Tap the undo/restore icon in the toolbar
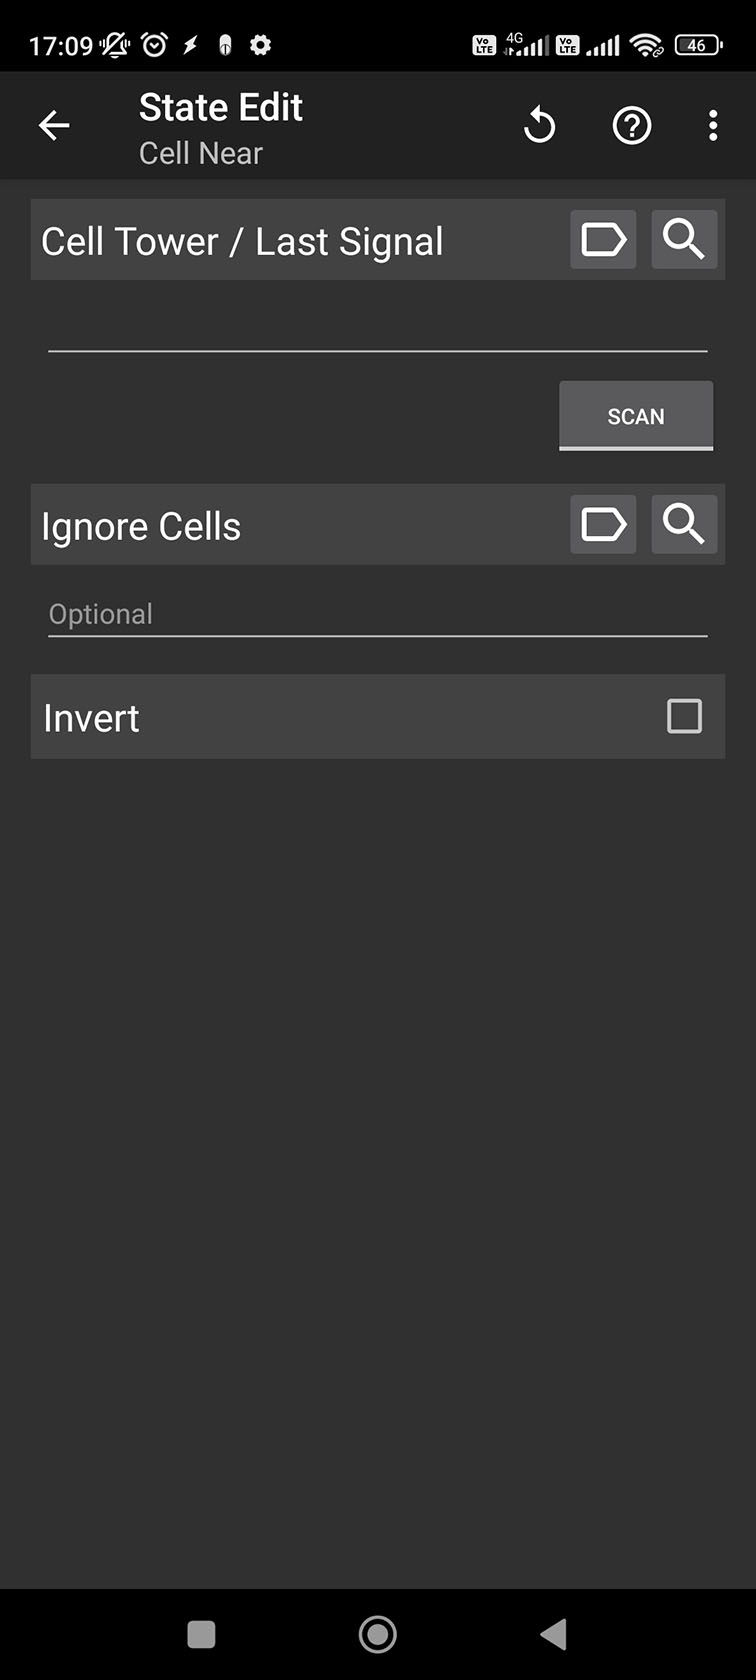The height and width of the screenshot is (1680, 756). [540, 125]
